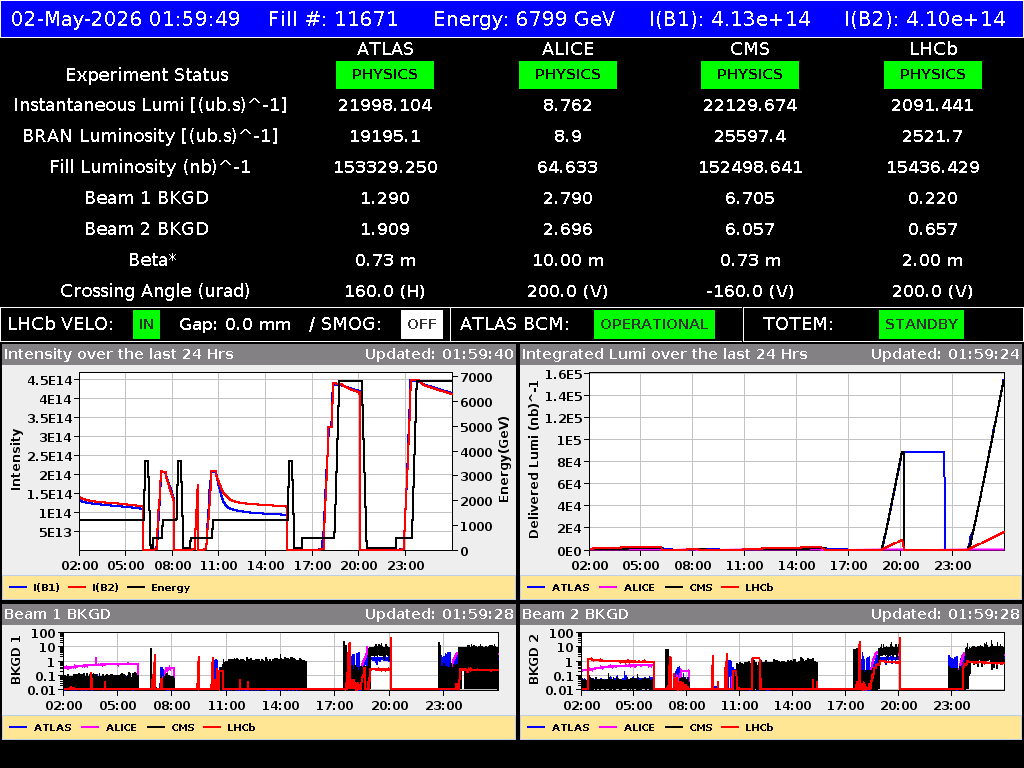Click CMS legend entry in Integrated Lumi chart
This screenshot has width=1024, height=768.
click(x=689, y=588)
